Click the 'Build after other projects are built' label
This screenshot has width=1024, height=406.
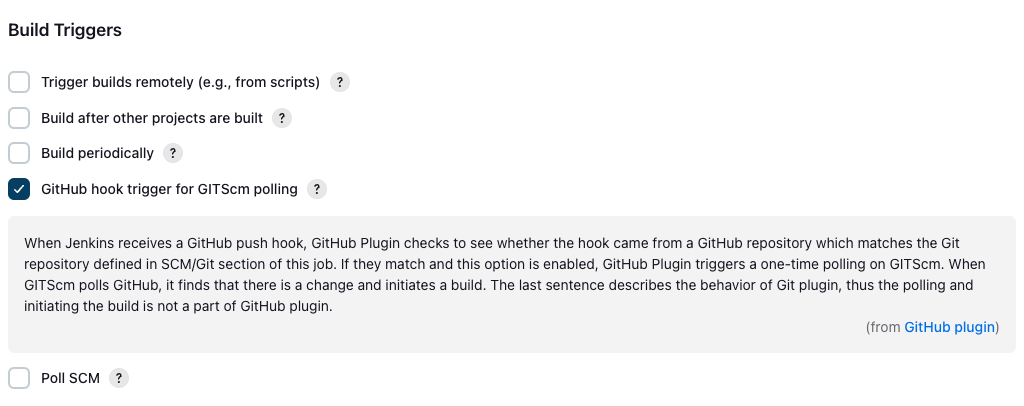(x=152, y=118)
